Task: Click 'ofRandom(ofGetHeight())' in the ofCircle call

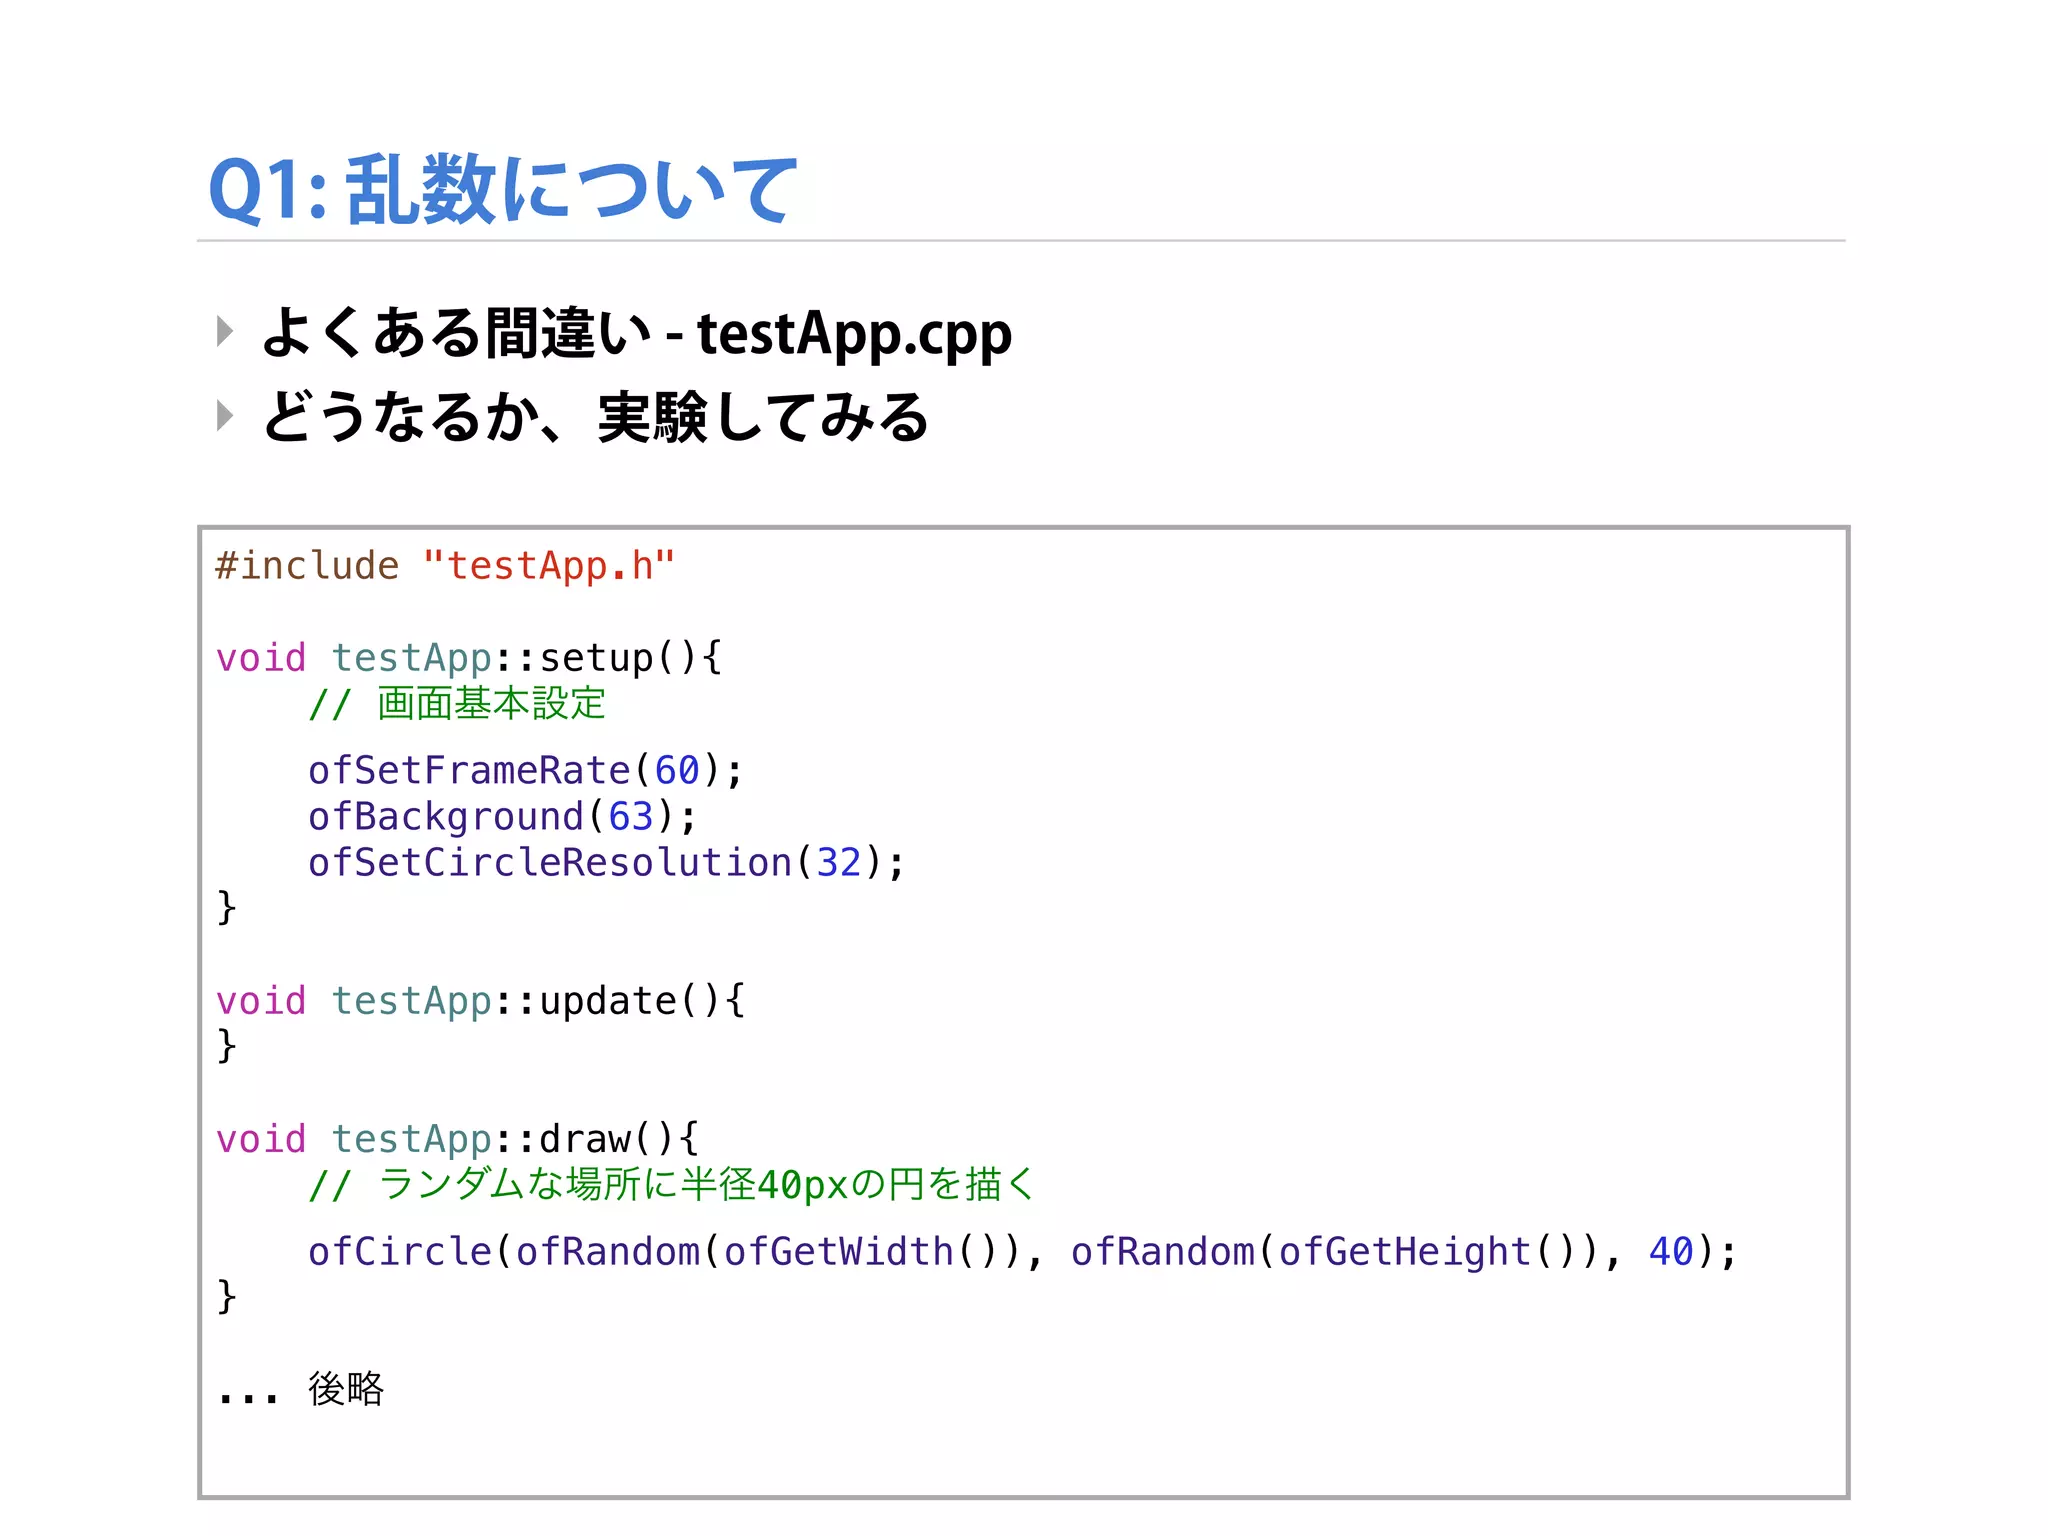Action: pos(1335,1251)
